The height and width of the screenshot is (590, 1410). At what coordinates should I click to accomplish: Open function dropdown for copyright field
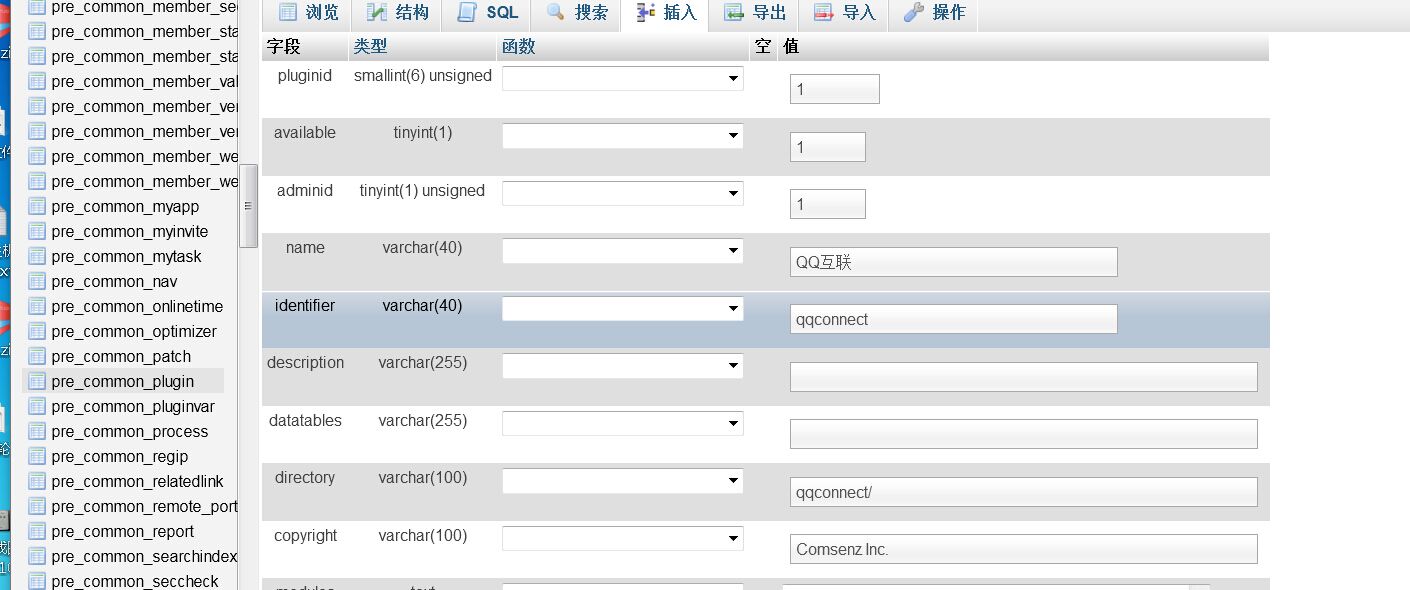622,539
